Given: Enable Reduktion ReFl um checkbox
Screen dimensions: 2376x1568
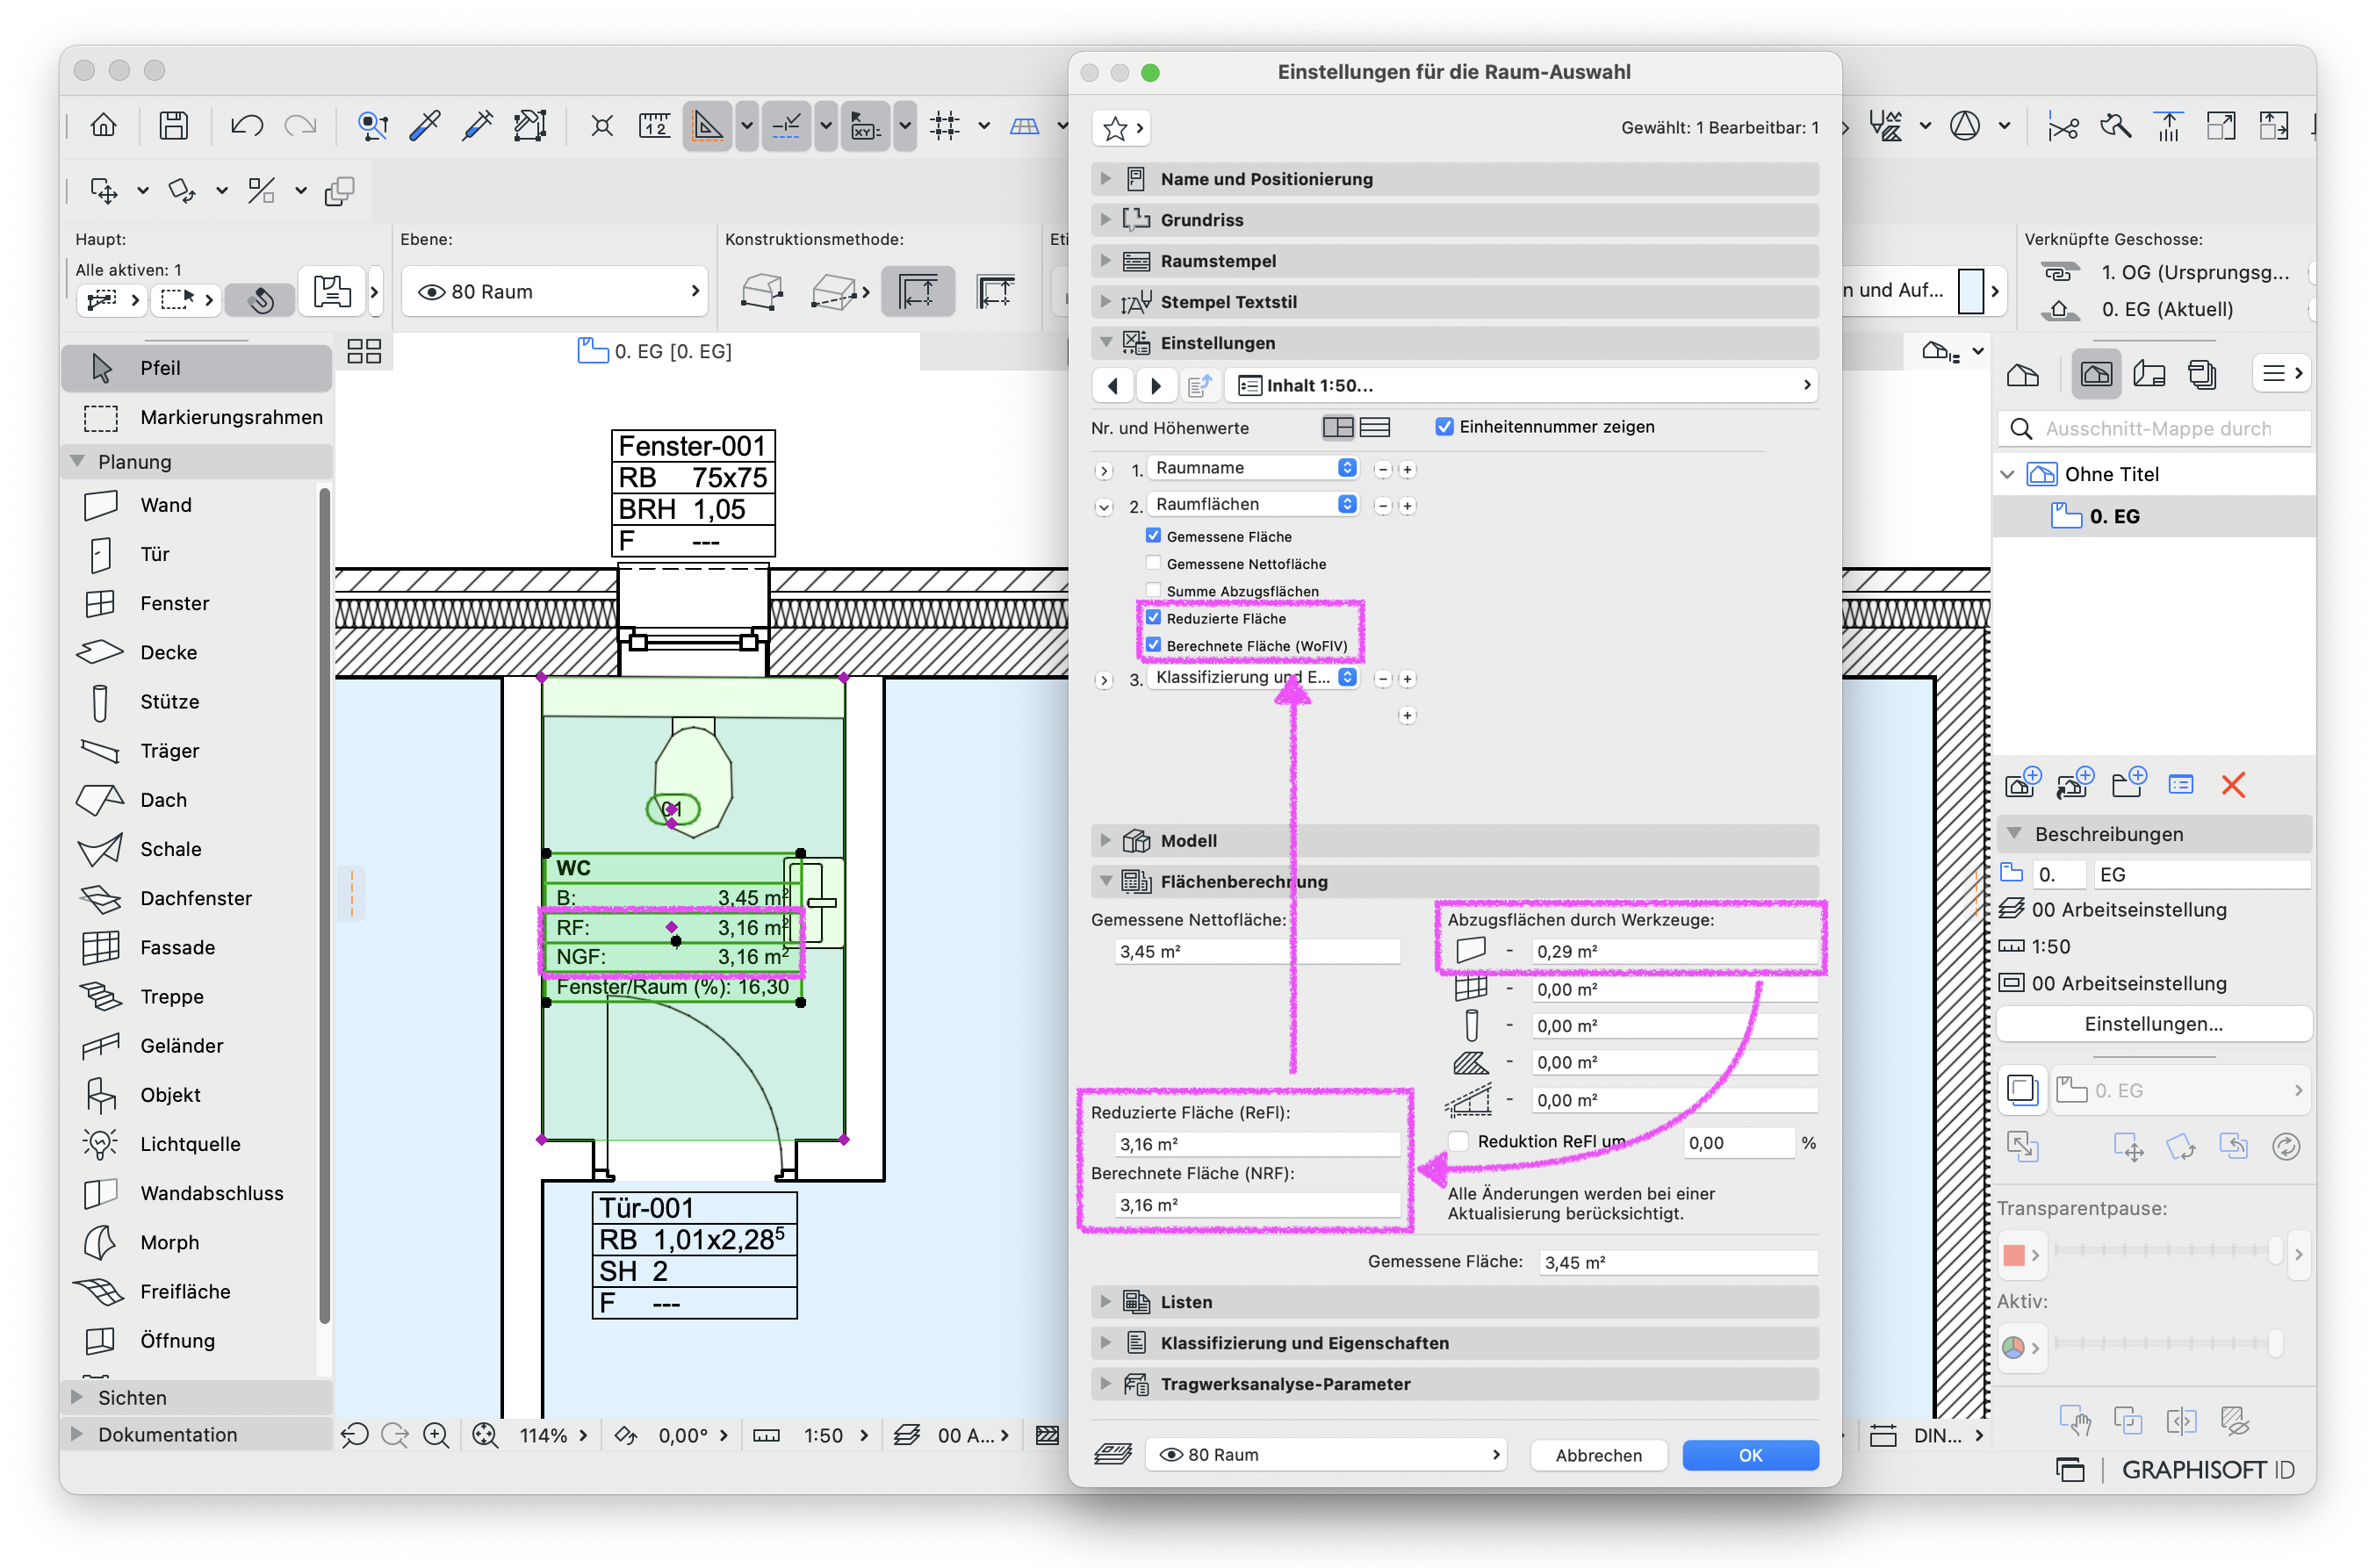Looking at the screenshot, I should tap(1459, 1142).
